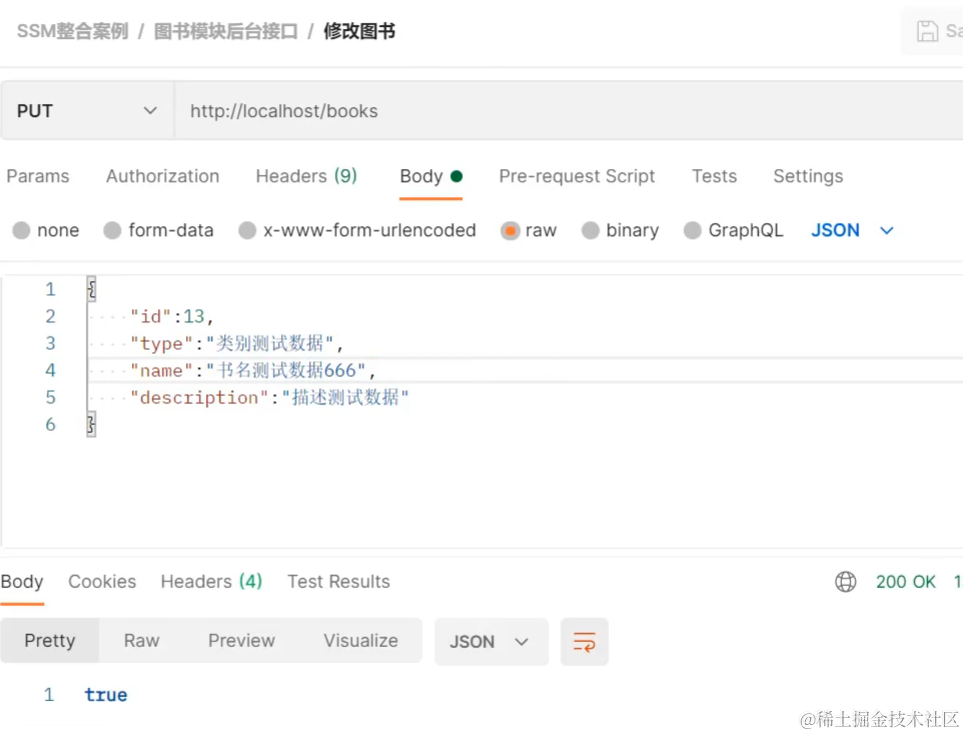Screen dimensions: 966x736
Task: Switch to Raw response view
Action: coord(141,641)
